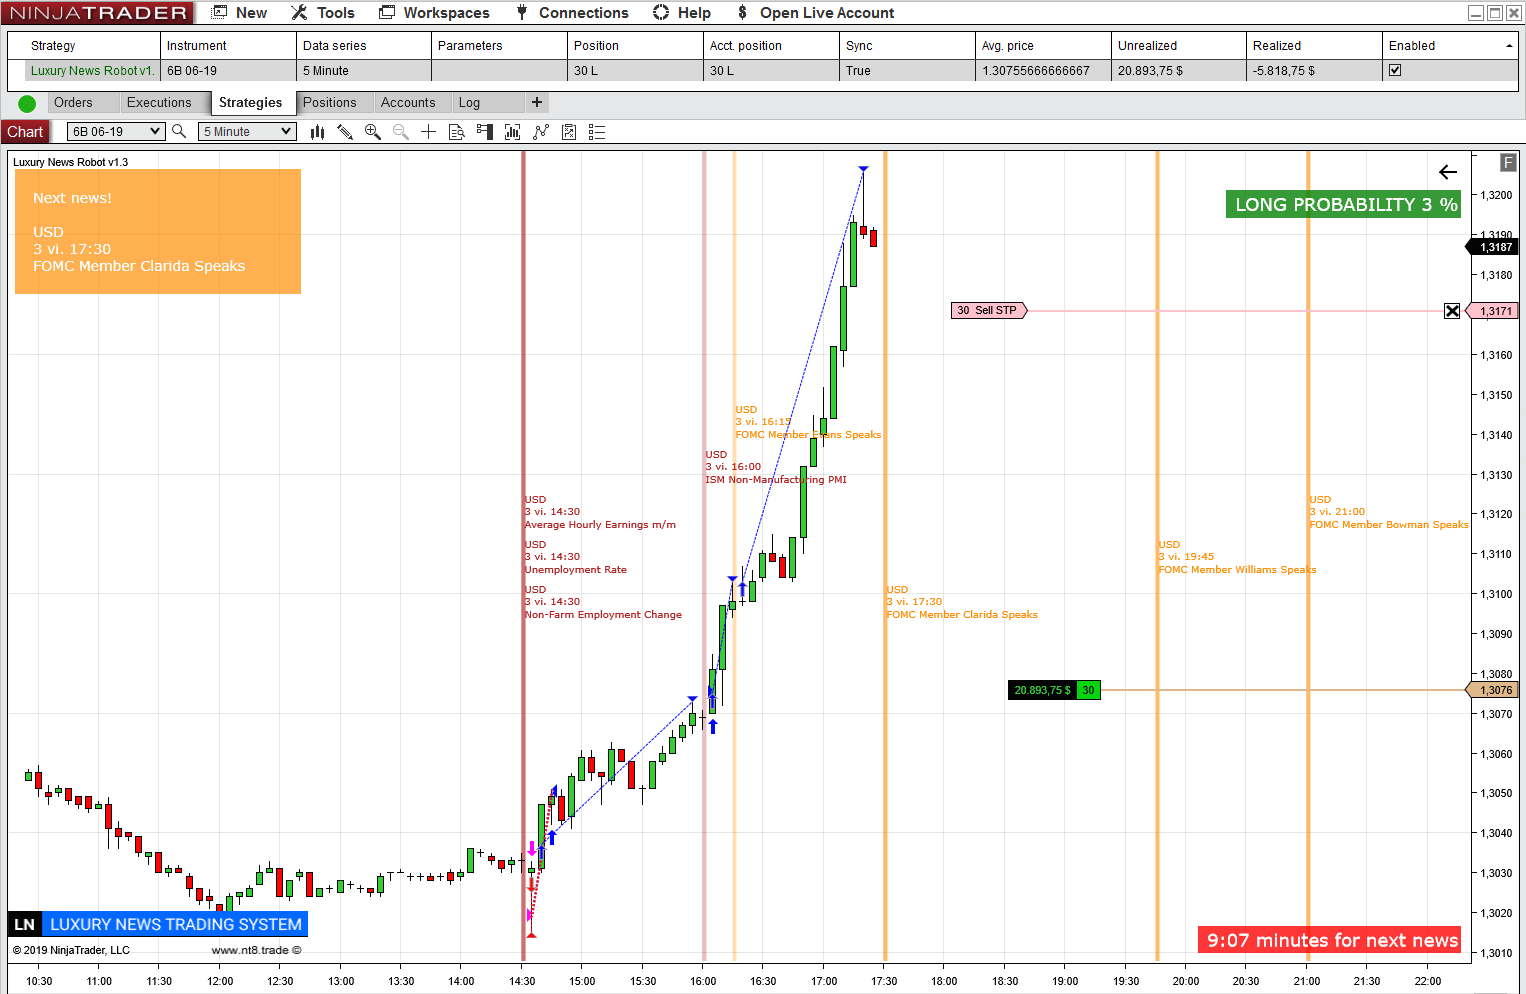Click the Luxury News Robot v1 strategy cell

(x=92, y=71)
